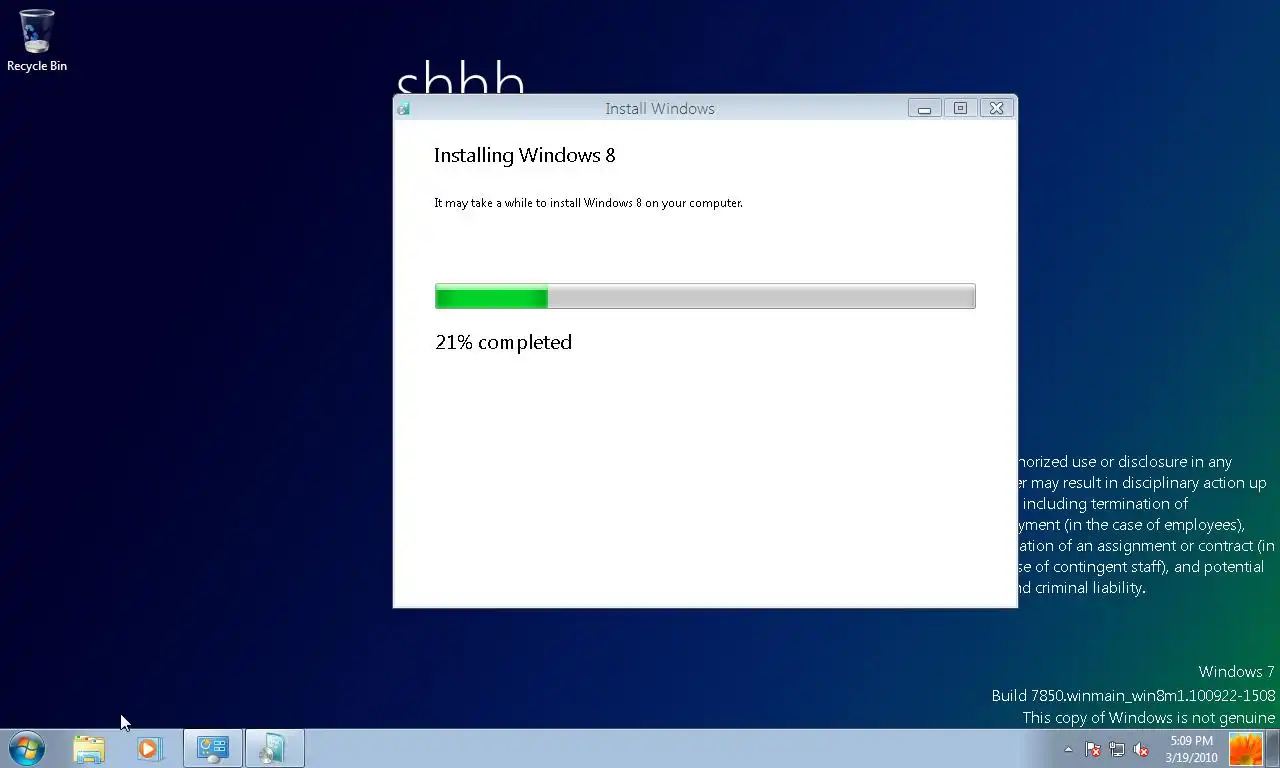The height and width of the screenshot is (768, 1280).
Task: Show hidden system tray icons
Action: (x=1068, y=749)
